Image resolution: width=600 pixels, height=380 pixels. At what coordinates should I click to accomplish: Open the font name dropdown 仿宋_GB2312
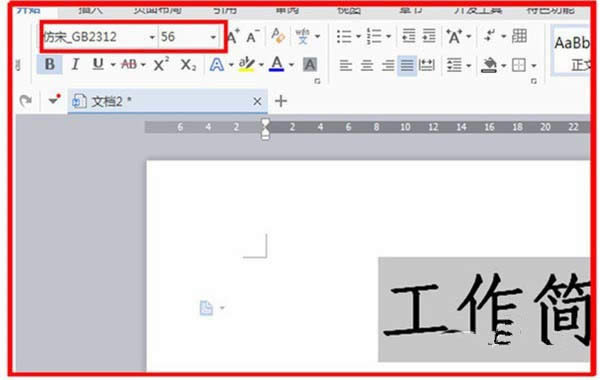coord(99,37)
